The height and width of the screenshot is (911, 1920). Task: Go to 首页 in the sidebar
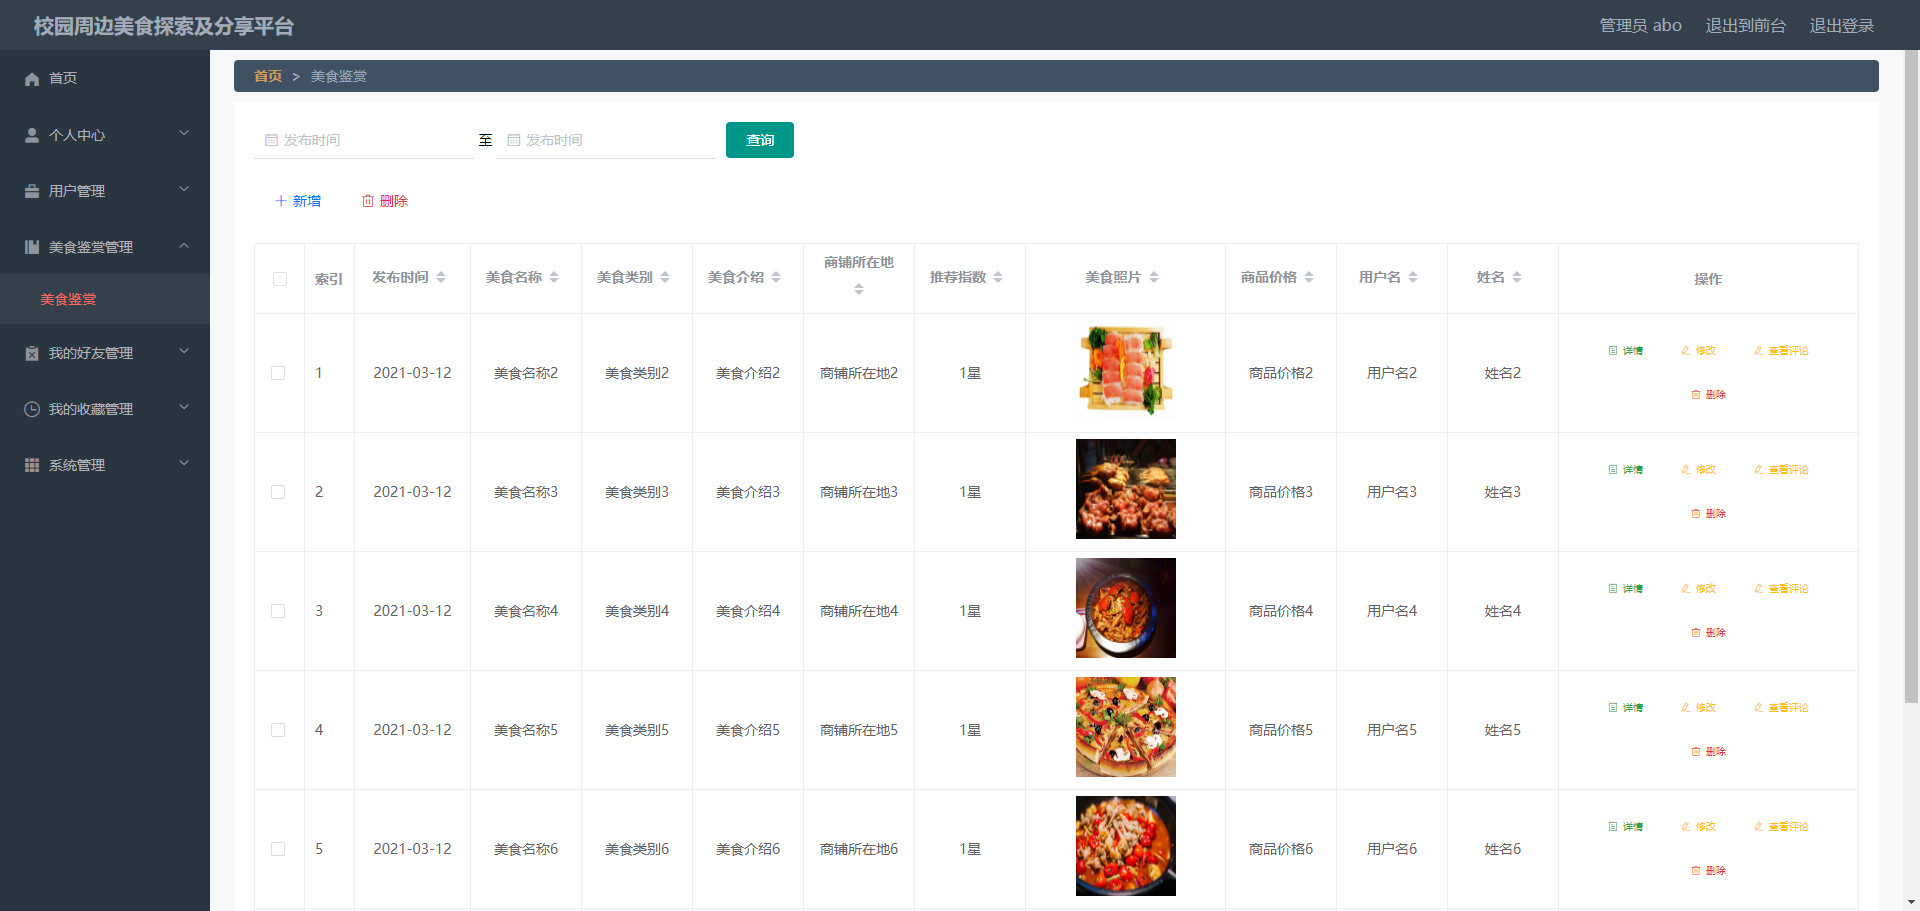click(105, 78)
